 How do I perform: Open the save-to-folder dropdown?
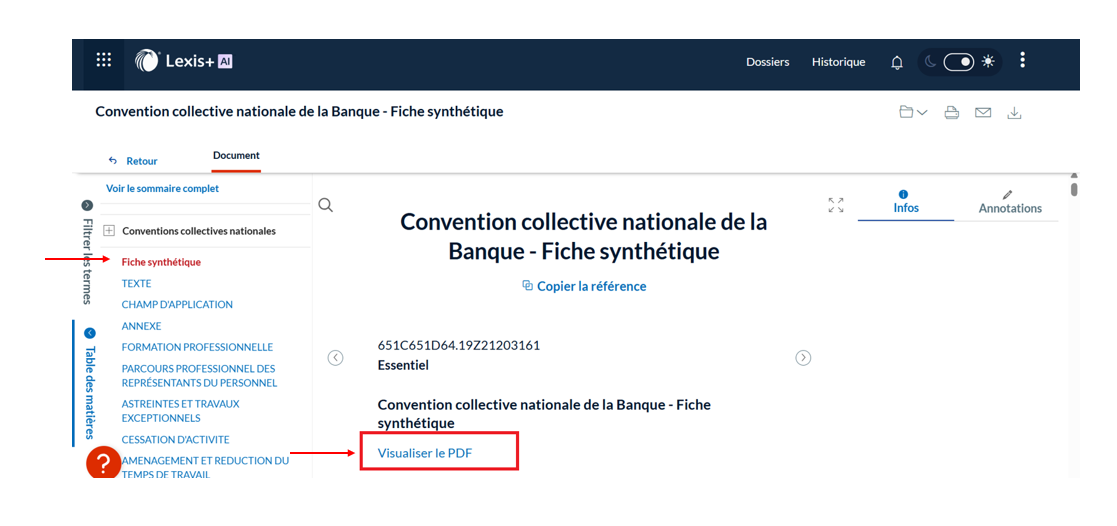click(x=913, y=113)
